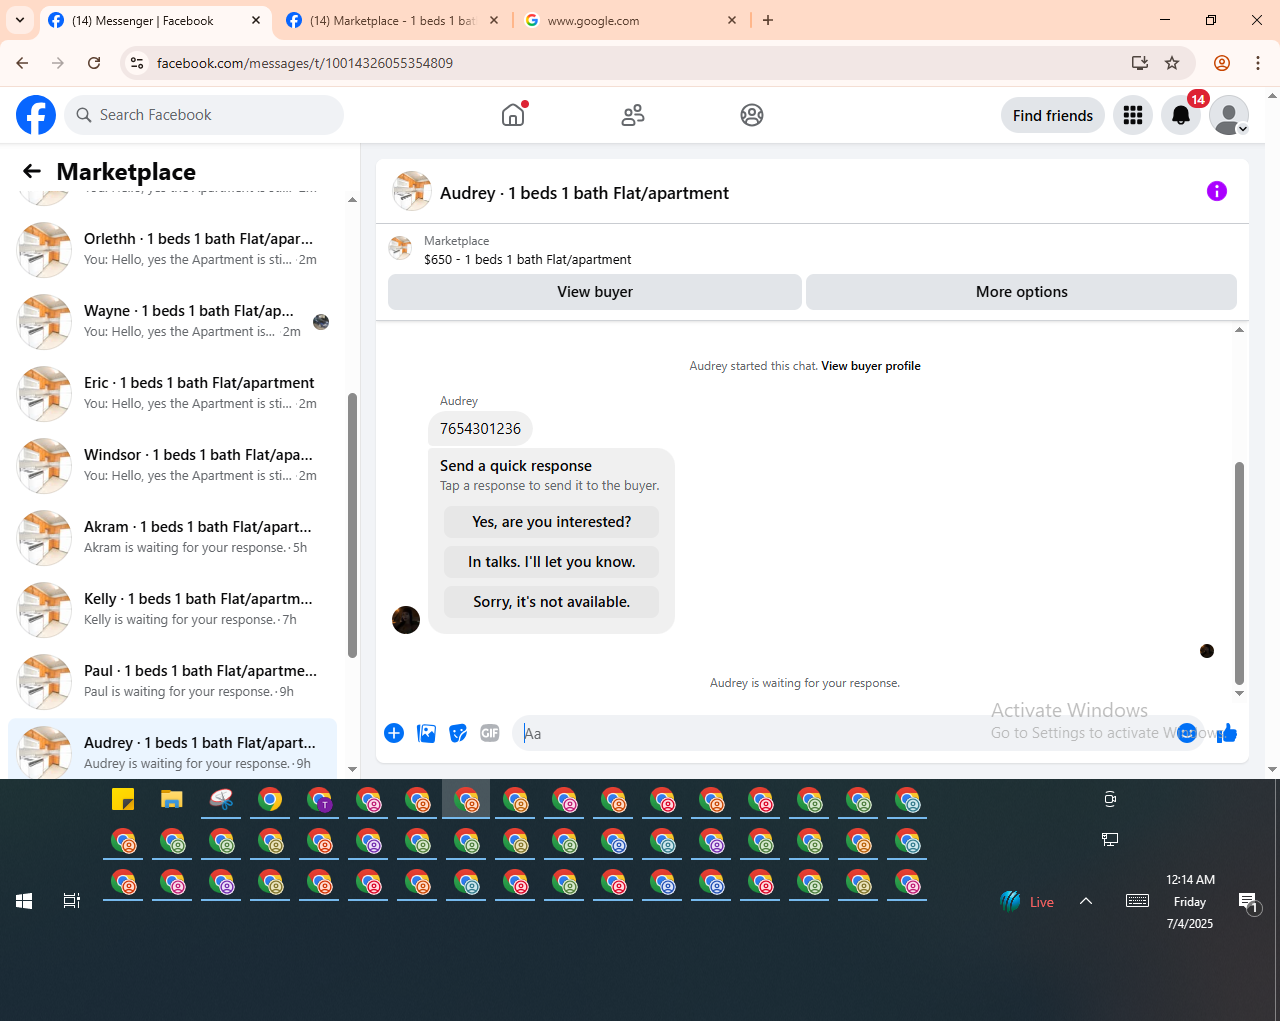Reload the page
Screen dimensions: 1280x1021
[x=94, y=63]
